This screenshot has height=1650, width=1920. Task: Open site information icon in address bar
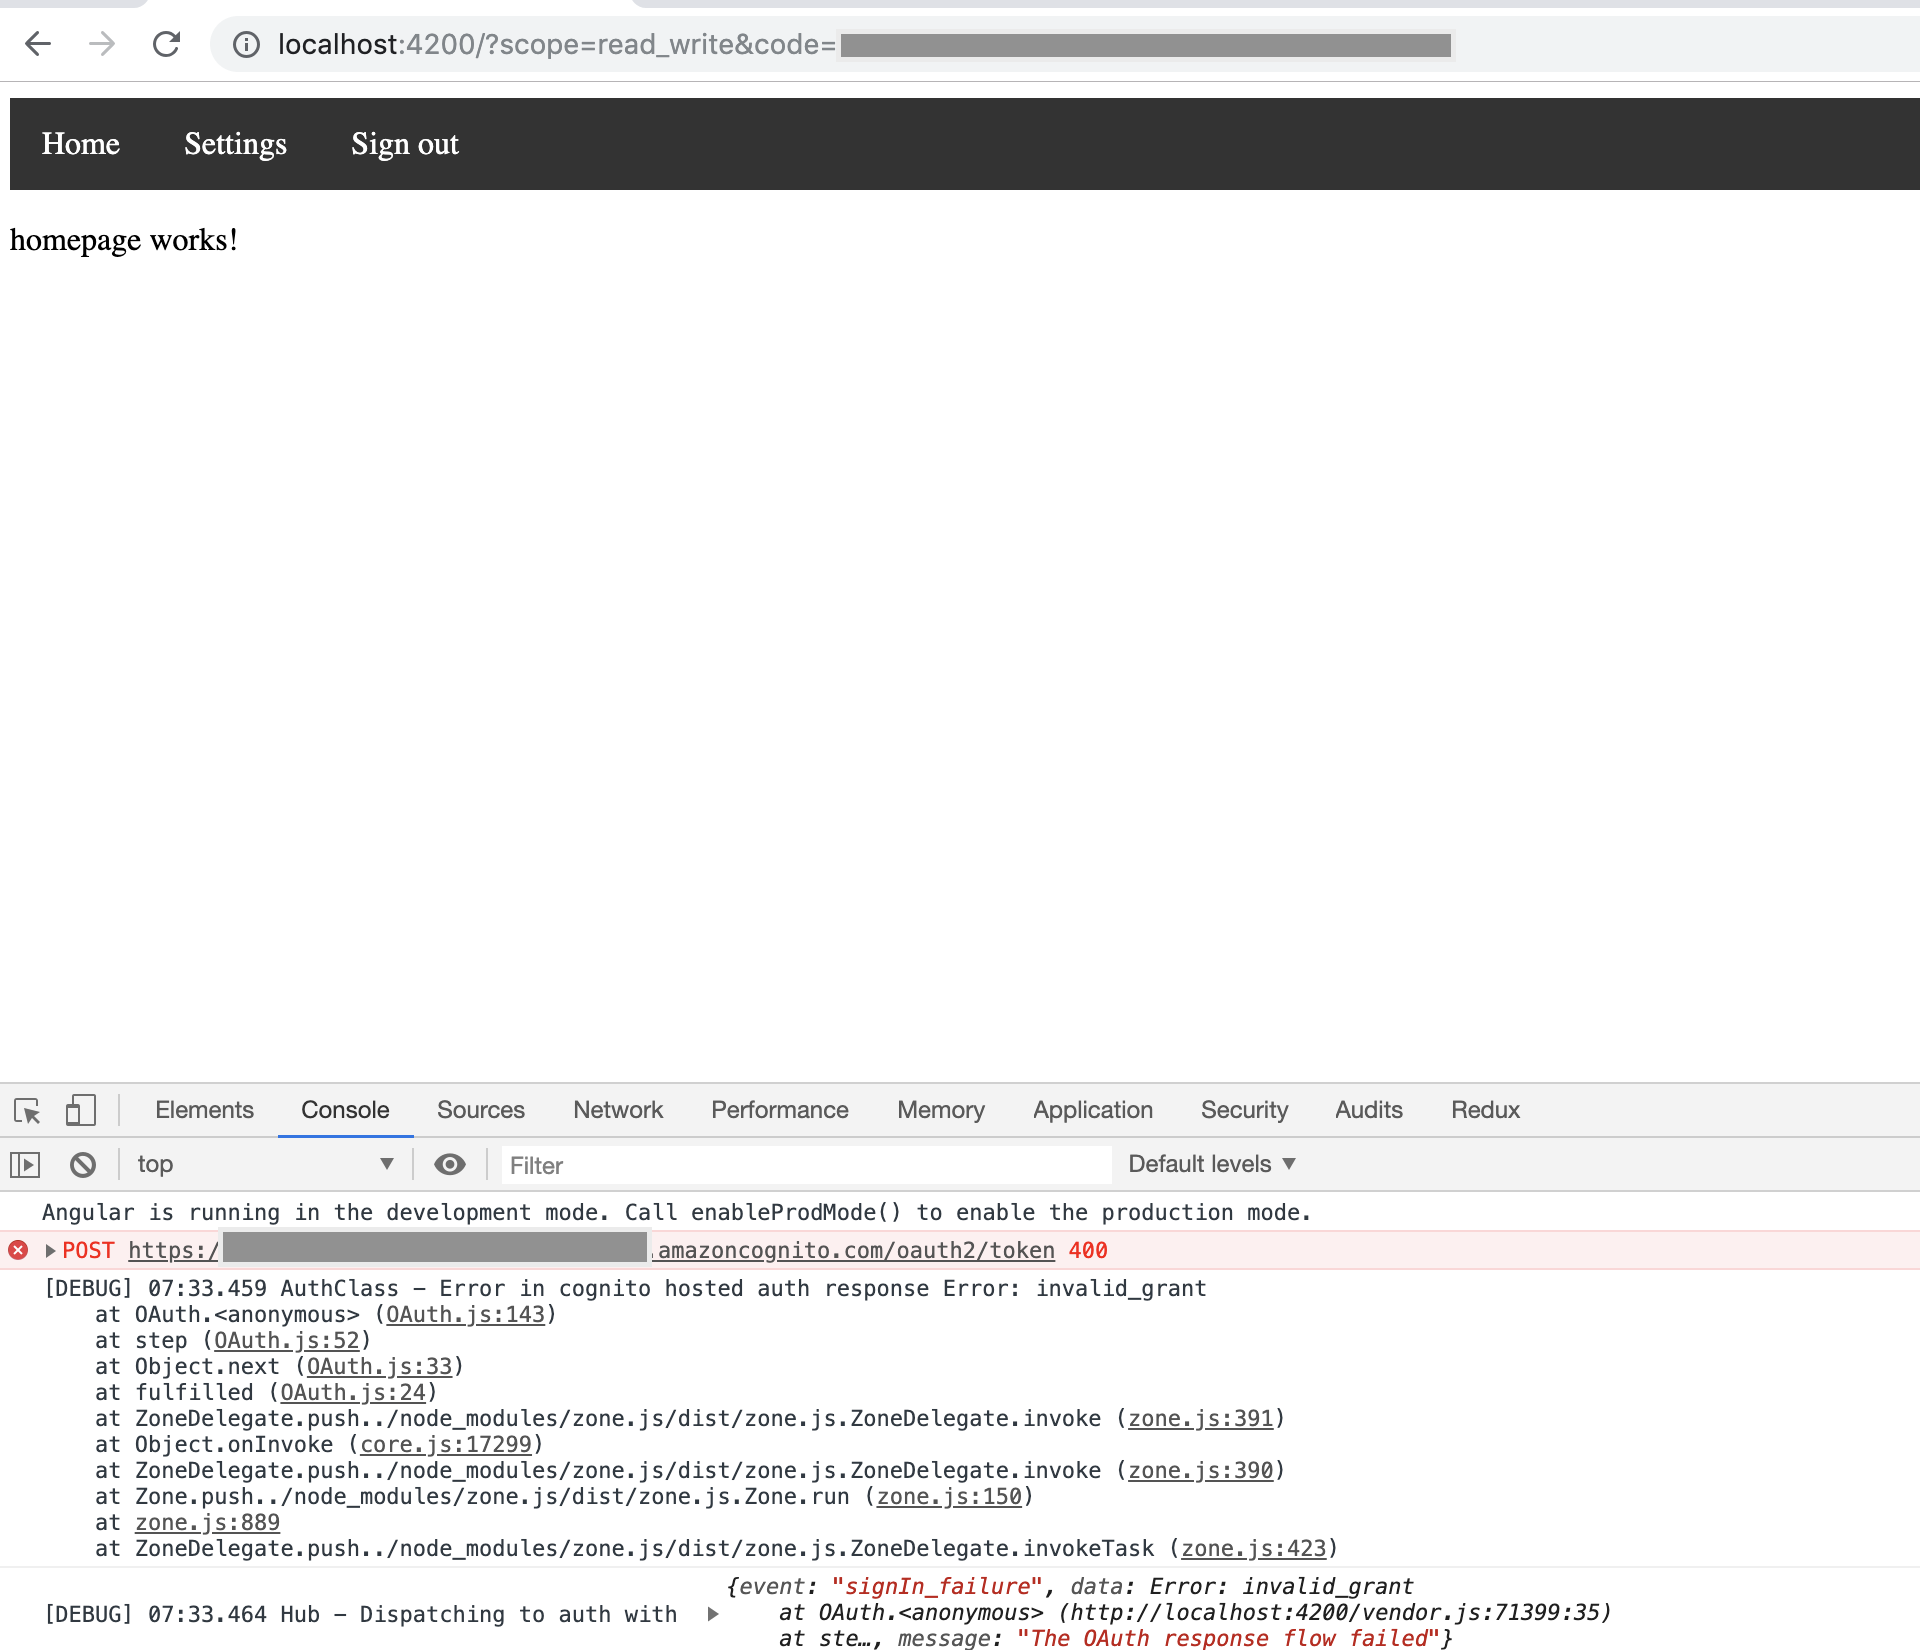[246, 45]
